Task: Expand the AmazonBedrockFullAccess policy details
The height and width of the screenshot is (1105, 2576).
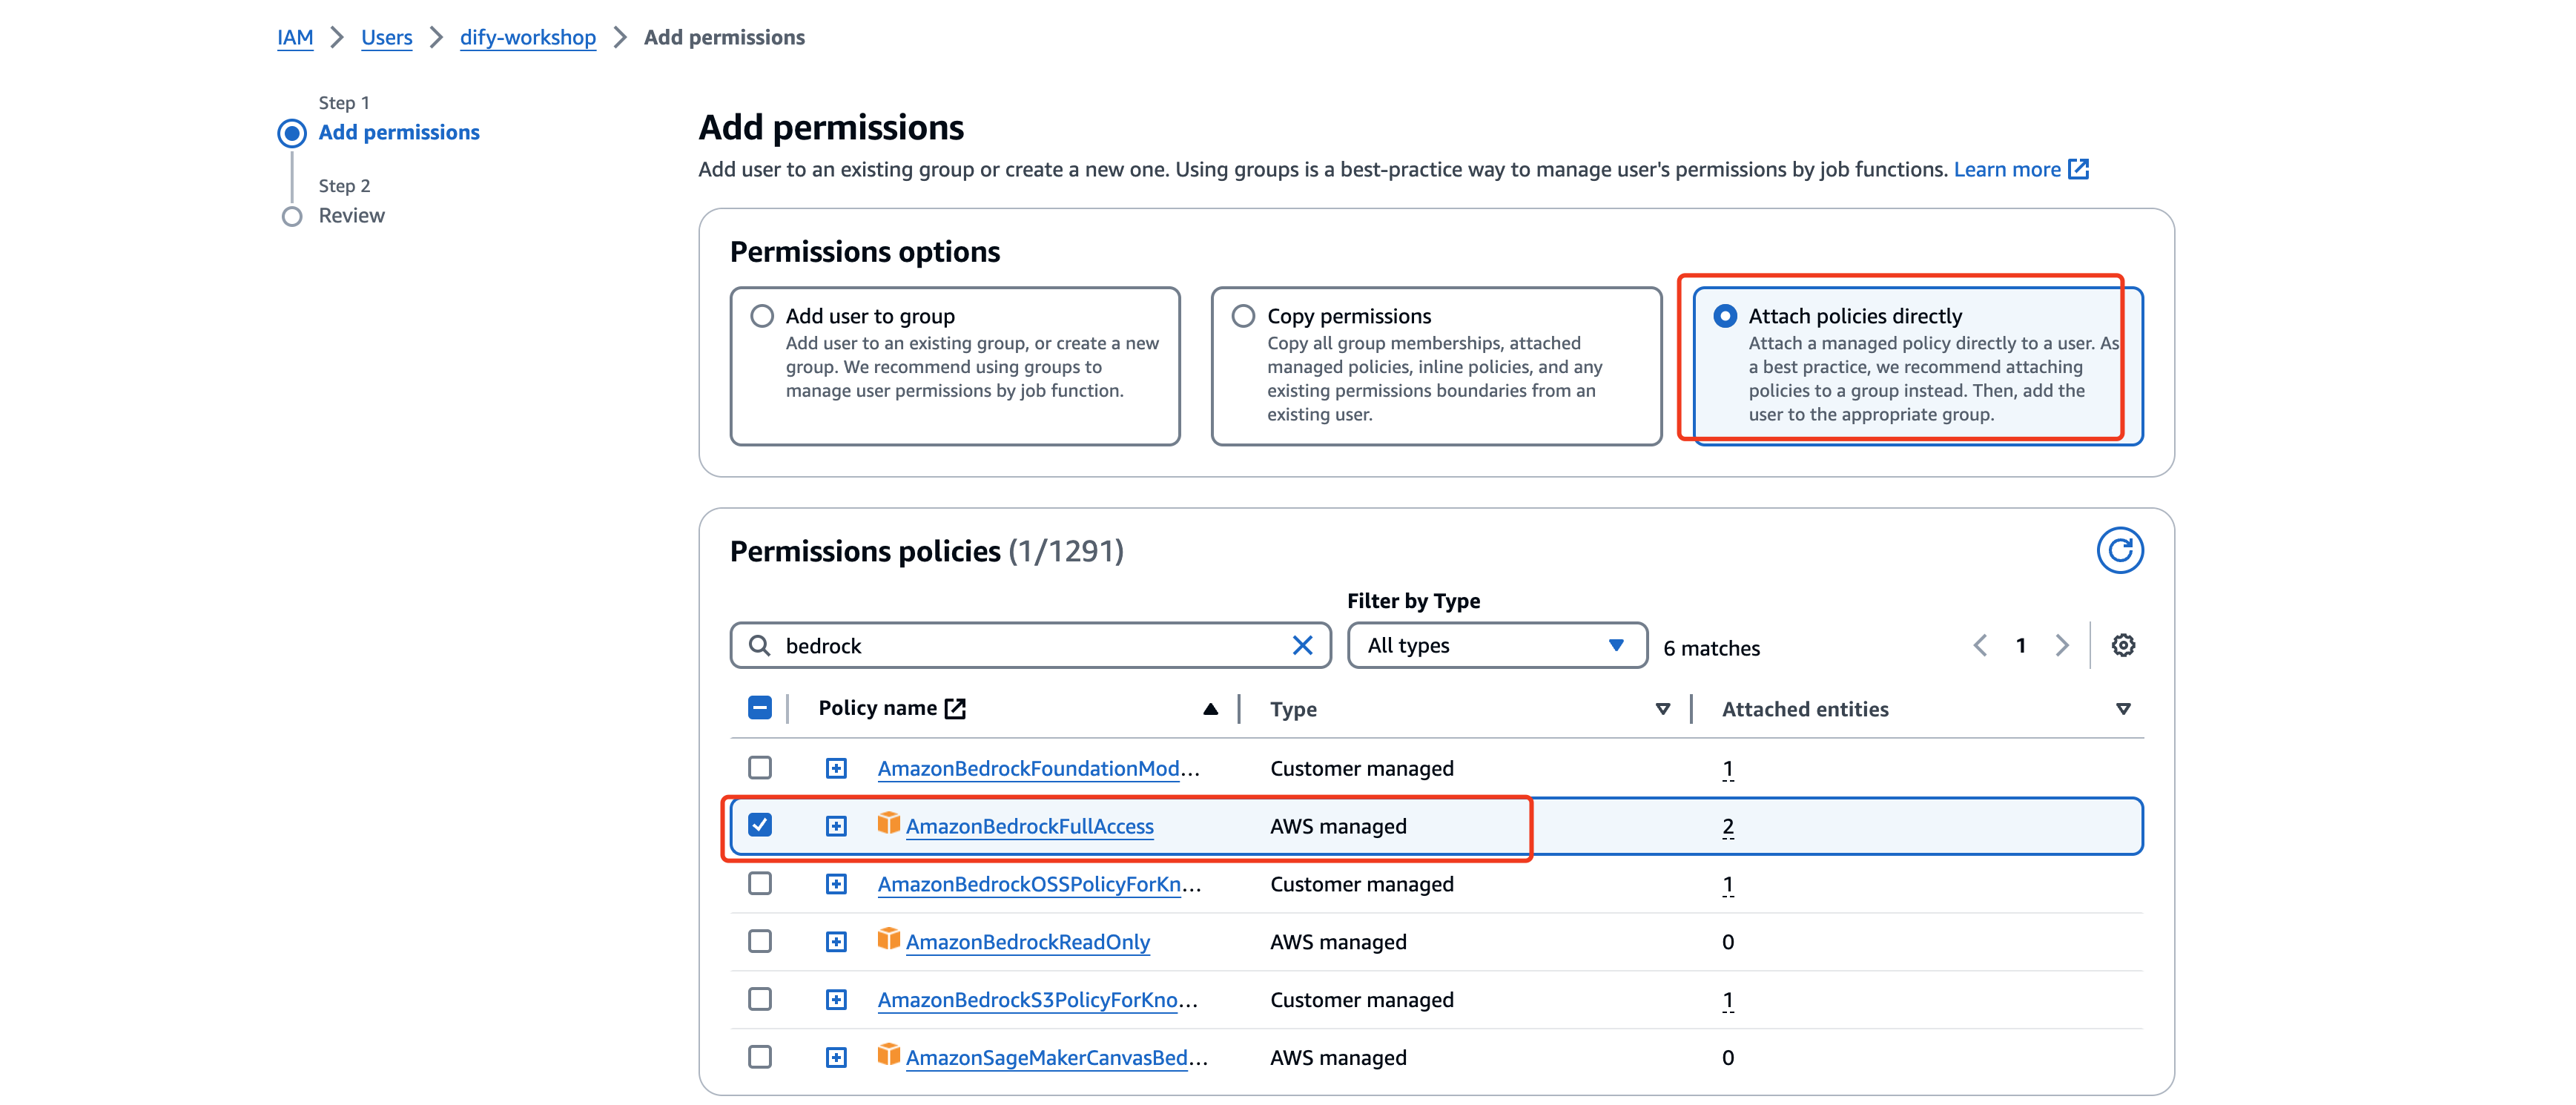Action: tap(836, 826)
